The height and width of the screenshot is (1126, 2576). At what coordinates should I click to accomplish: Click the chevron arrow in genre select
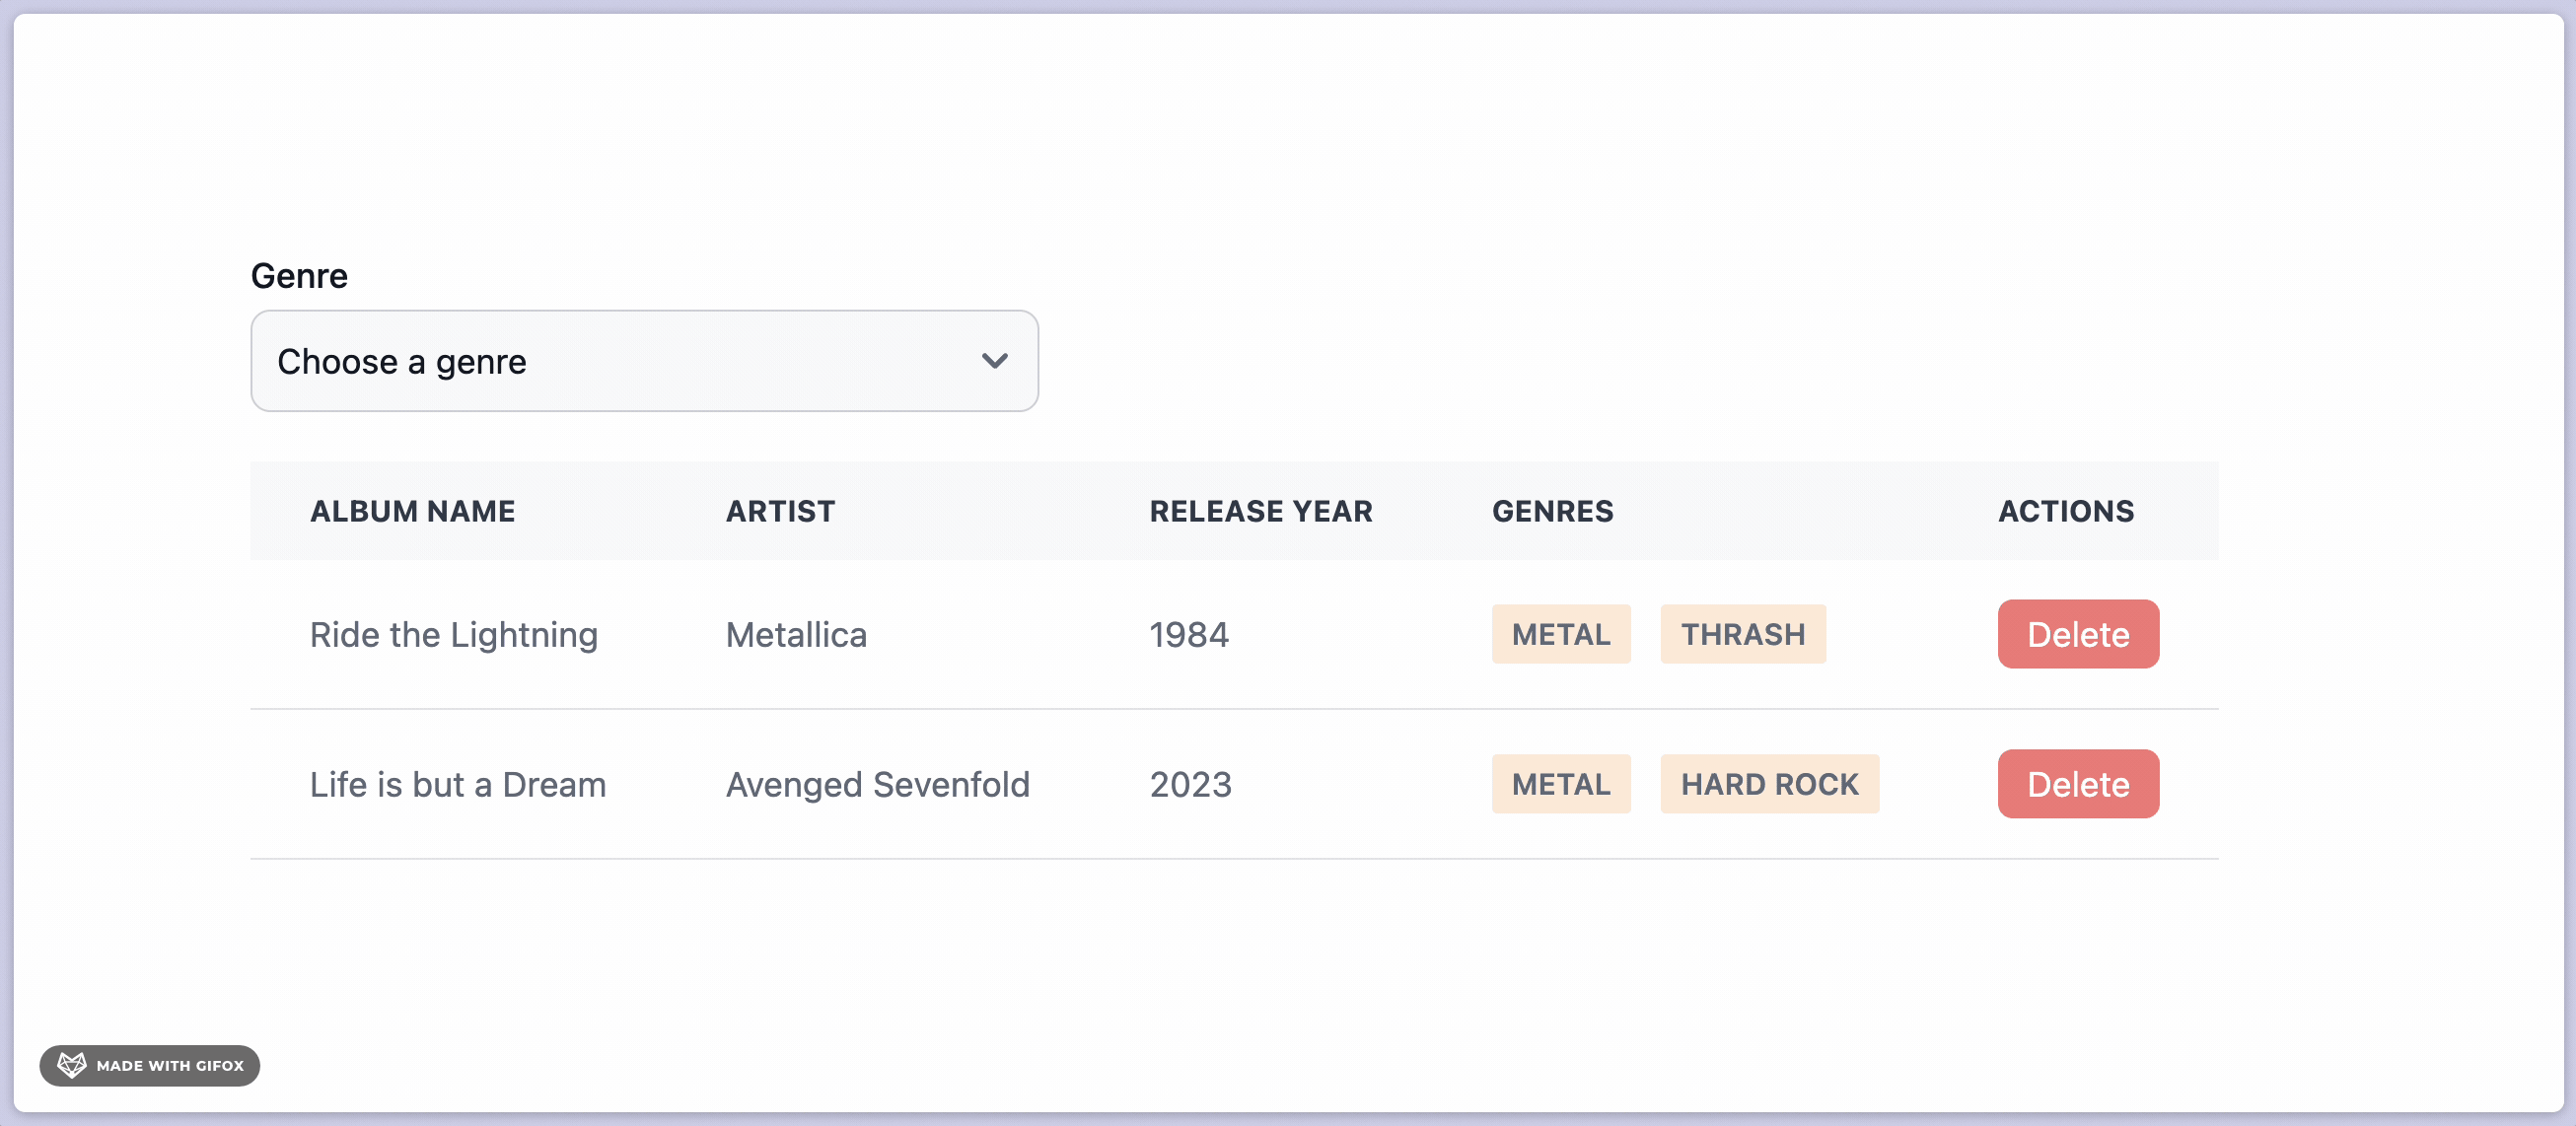pos(994,361)
